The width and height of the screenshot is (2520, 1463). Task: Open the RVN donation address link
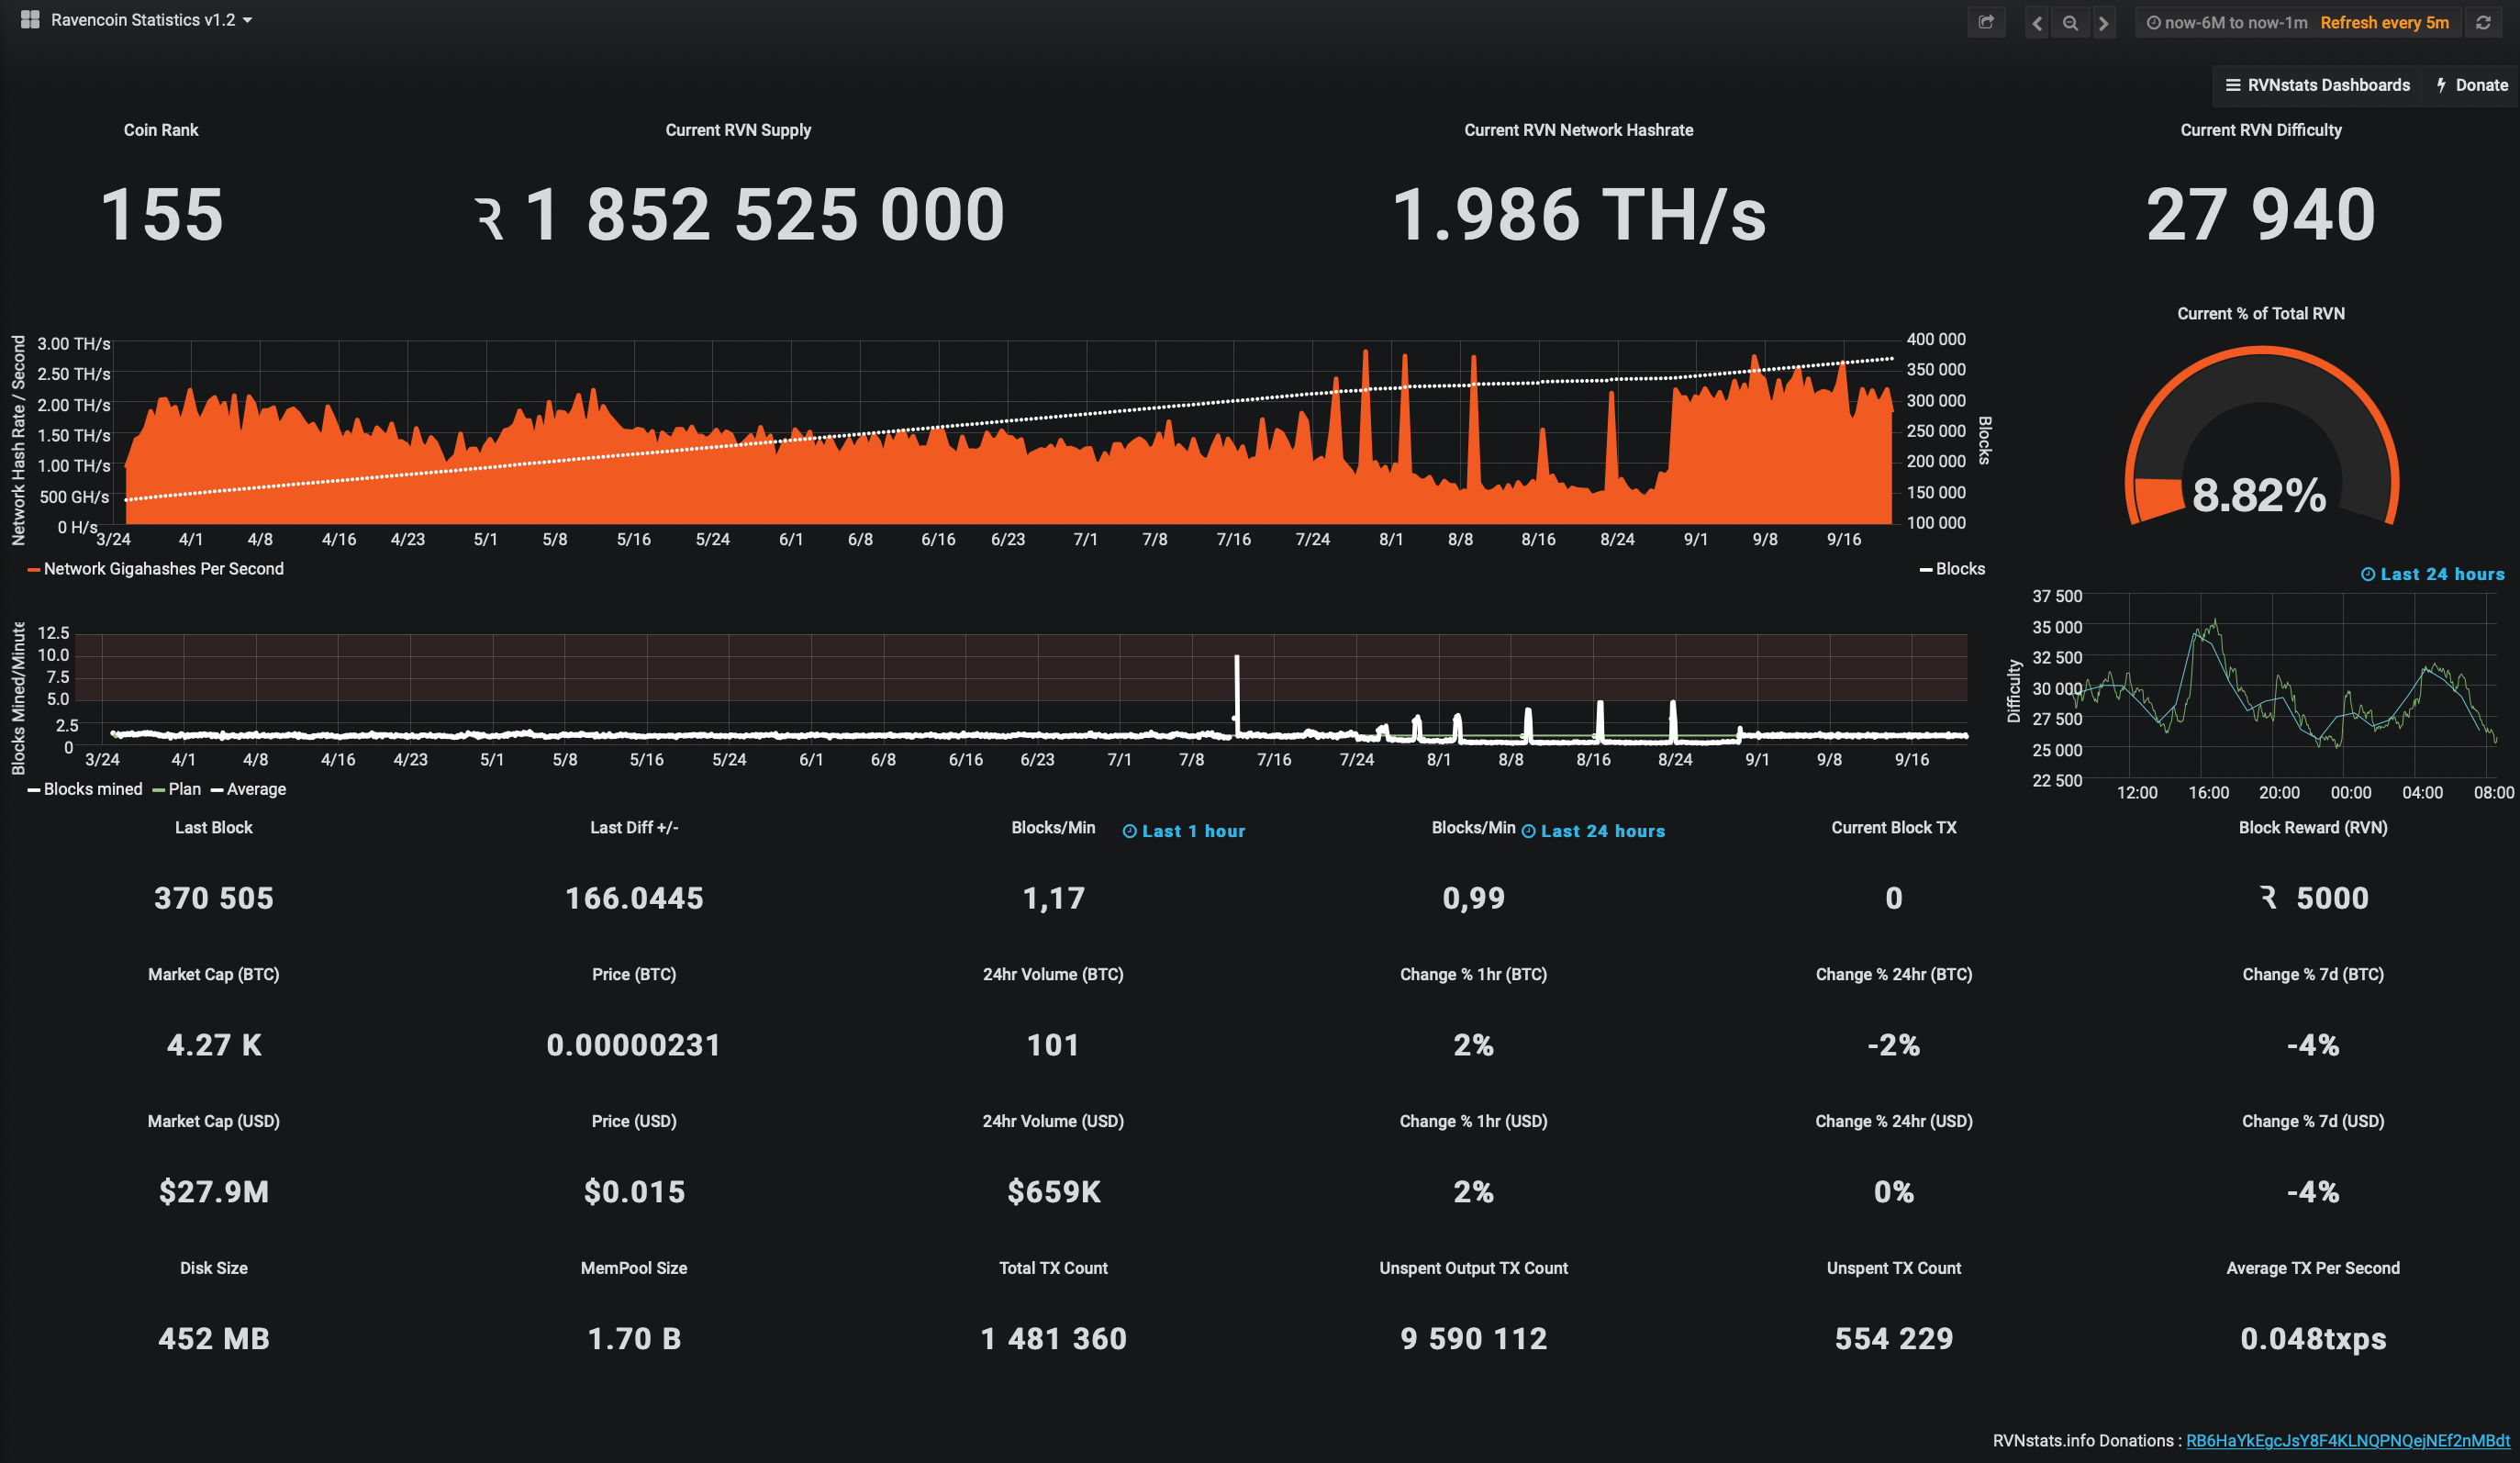pyautogui.click(x=2347, y=1440)
